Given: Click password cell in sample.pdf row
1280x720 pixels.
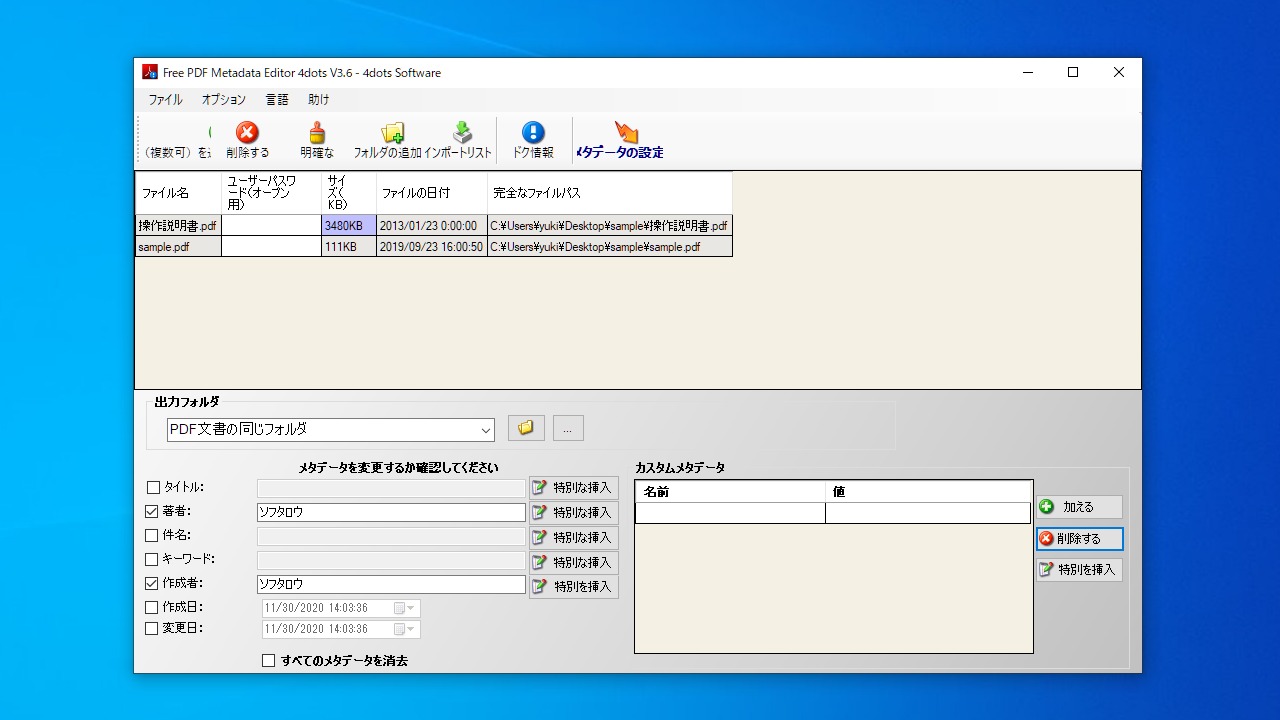Looking at the screenshot, I should tap(271, 247).
